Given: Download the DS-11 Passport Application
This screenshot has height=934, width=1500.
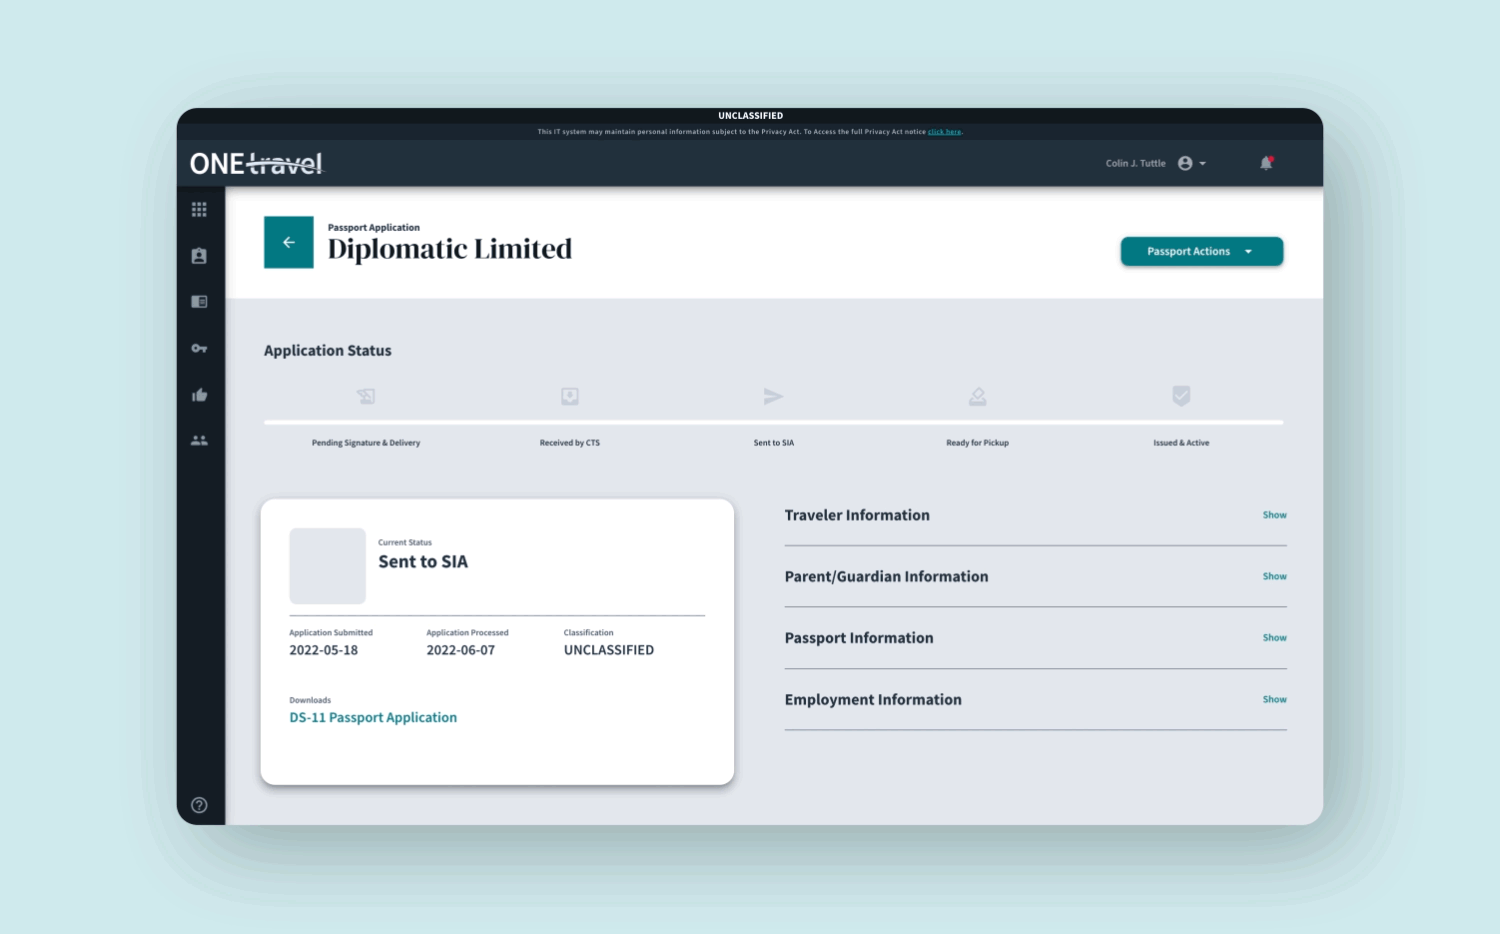Looking at the screenshot, I should coord(373,718).
